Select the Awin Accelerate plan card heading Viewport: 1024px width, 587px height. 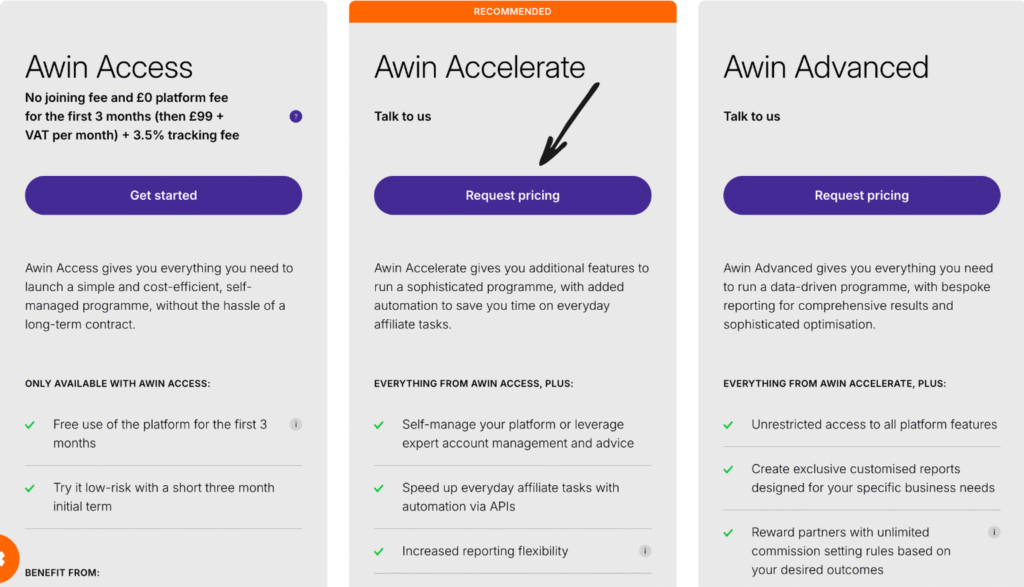tap(479, 67)
